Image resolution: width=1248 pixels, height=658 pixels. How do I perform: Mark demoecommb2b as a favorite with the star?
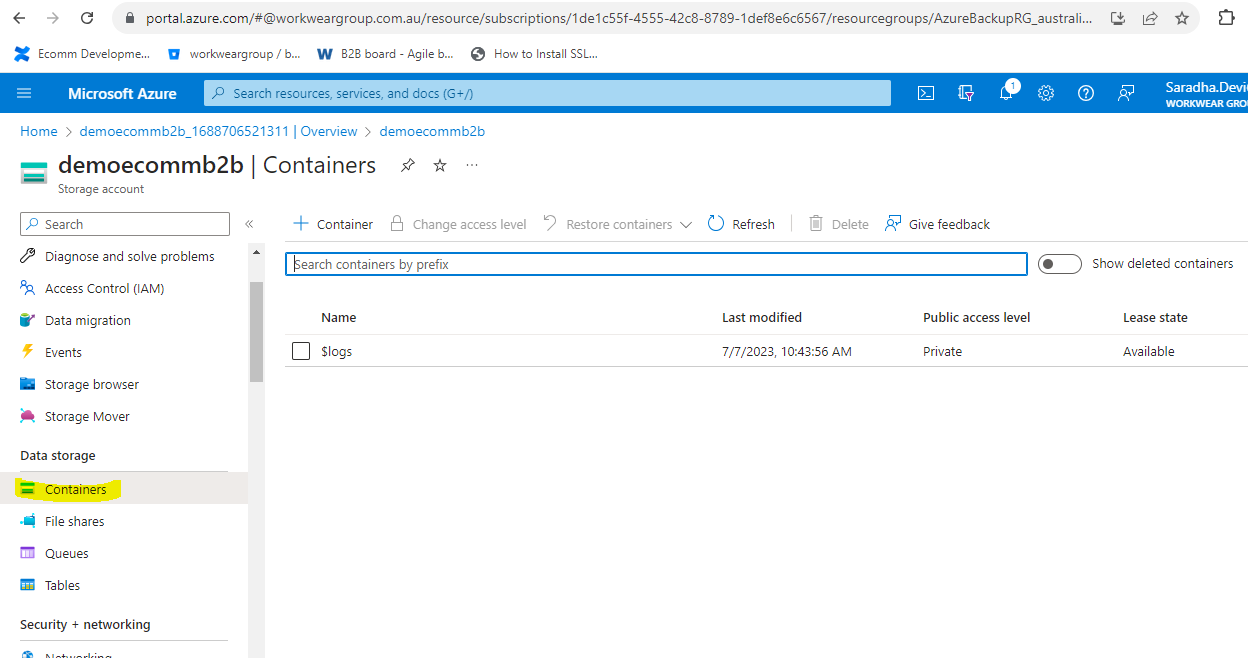(440, 166)
